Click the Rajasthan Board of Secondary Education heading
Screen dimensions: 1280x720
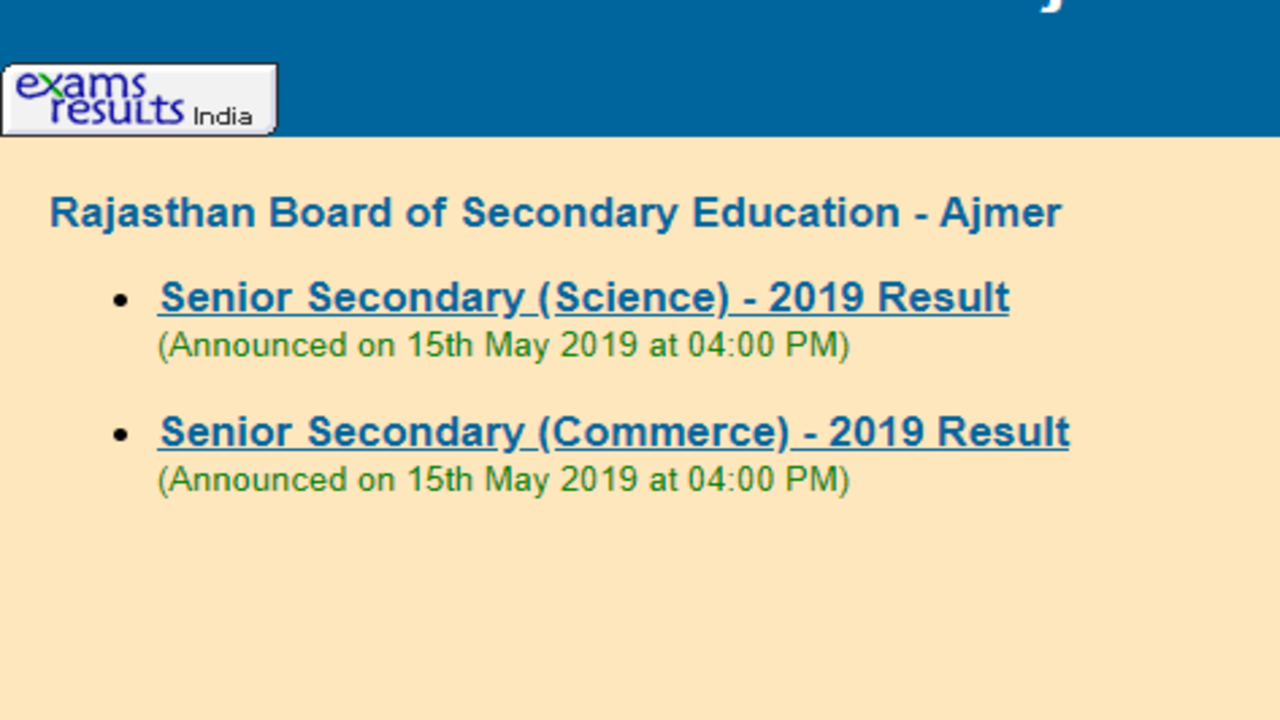pos(555,213)
